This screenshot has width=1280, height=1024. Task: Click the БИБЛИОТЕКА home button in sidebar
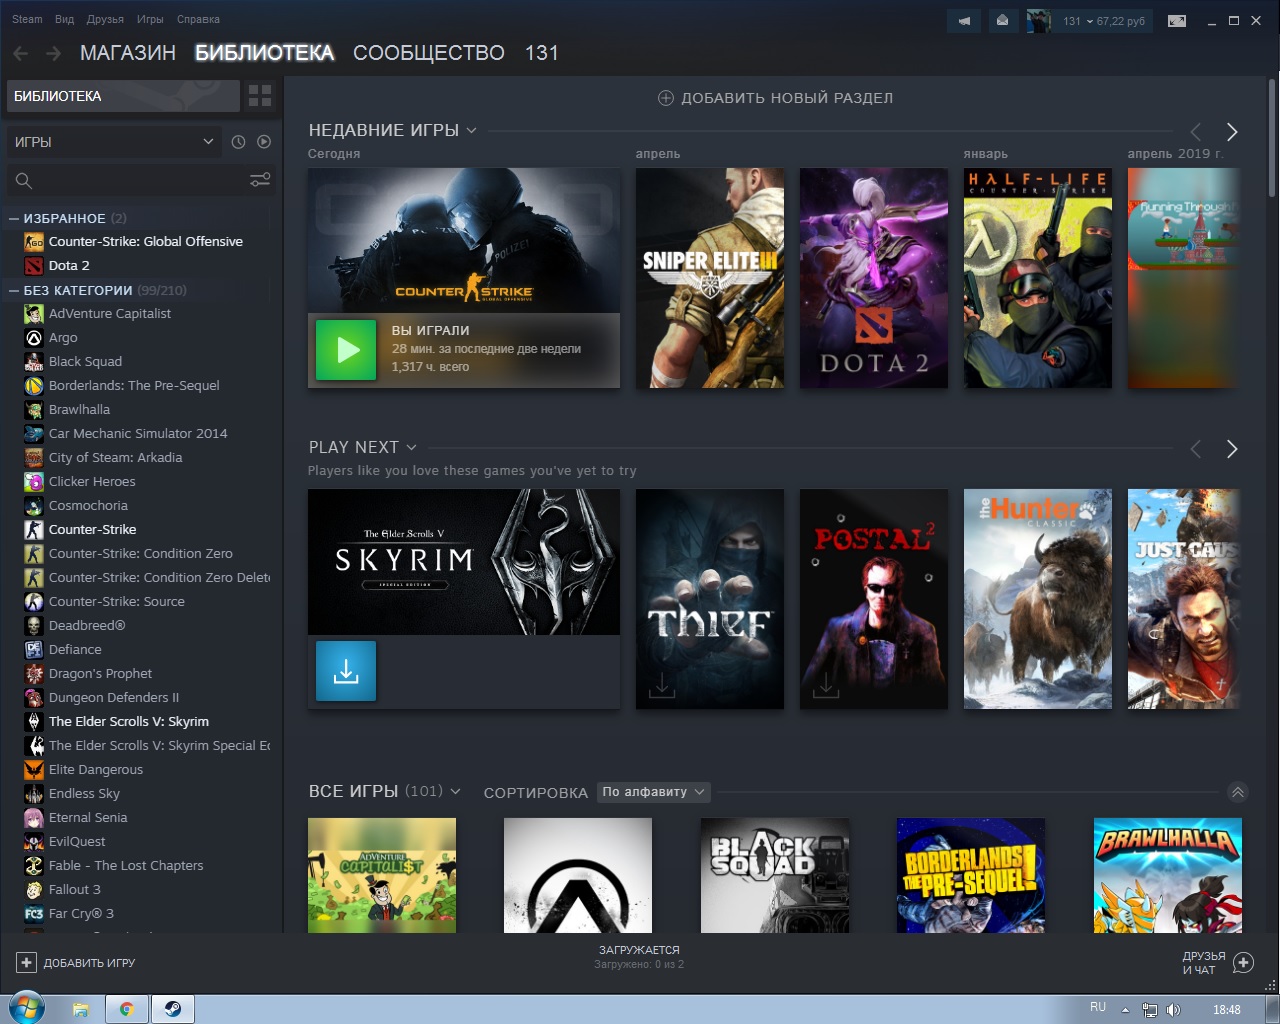tap(123, 96)
